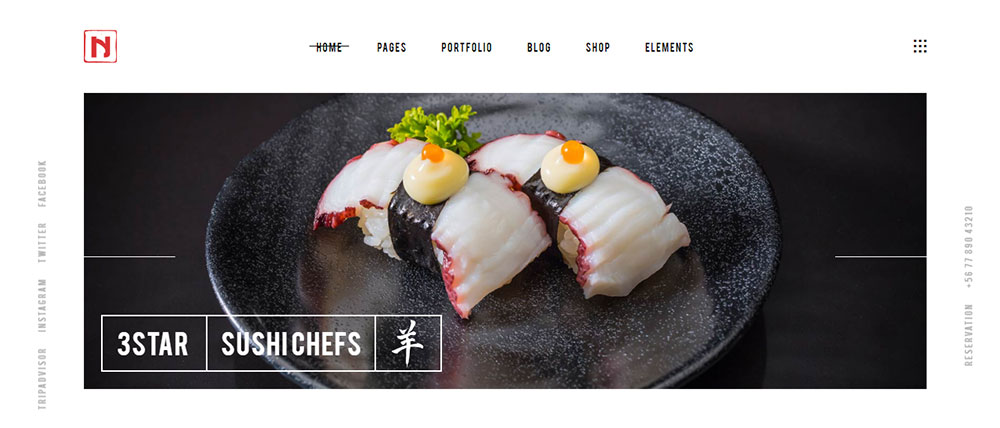The width and height of the screenshot is (1000, 428).
Task: Click the red N logo icon
Action: 100,47
